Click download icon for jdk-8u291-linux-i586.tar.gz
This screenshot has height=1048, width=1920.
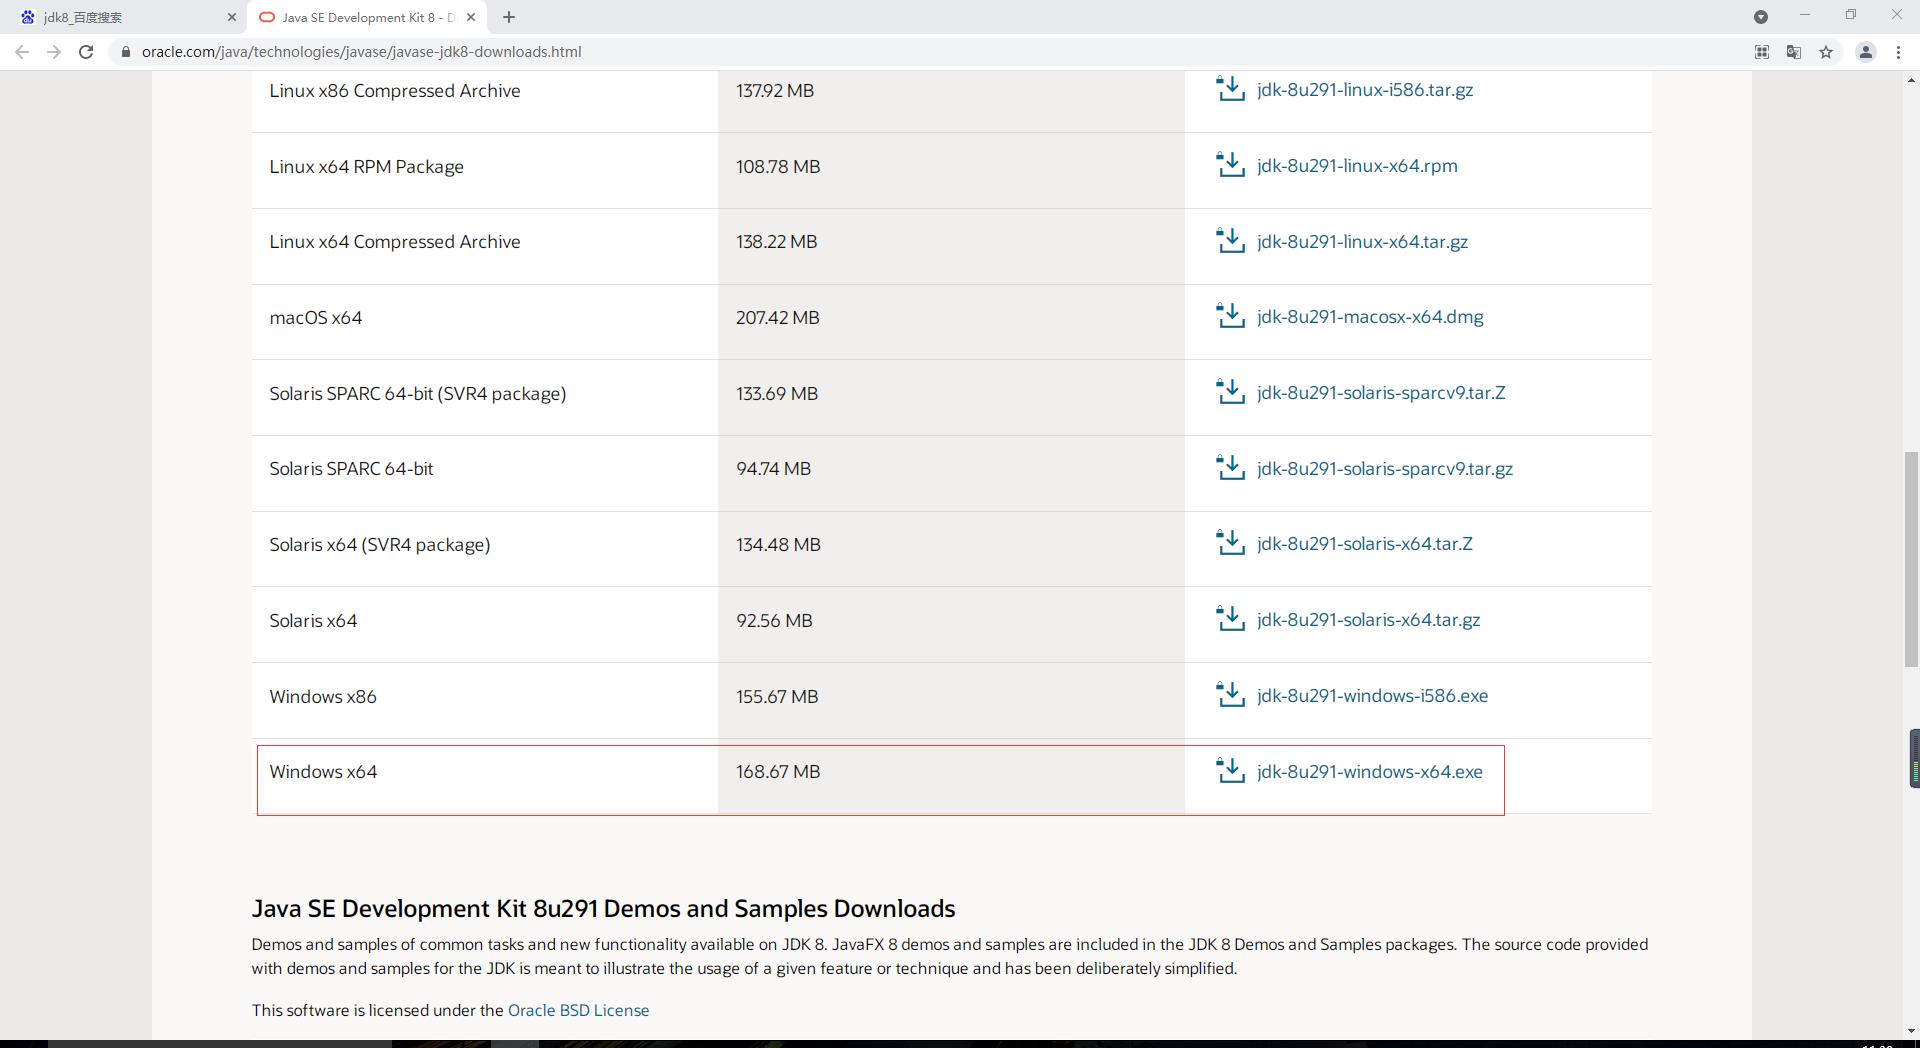1230,89
